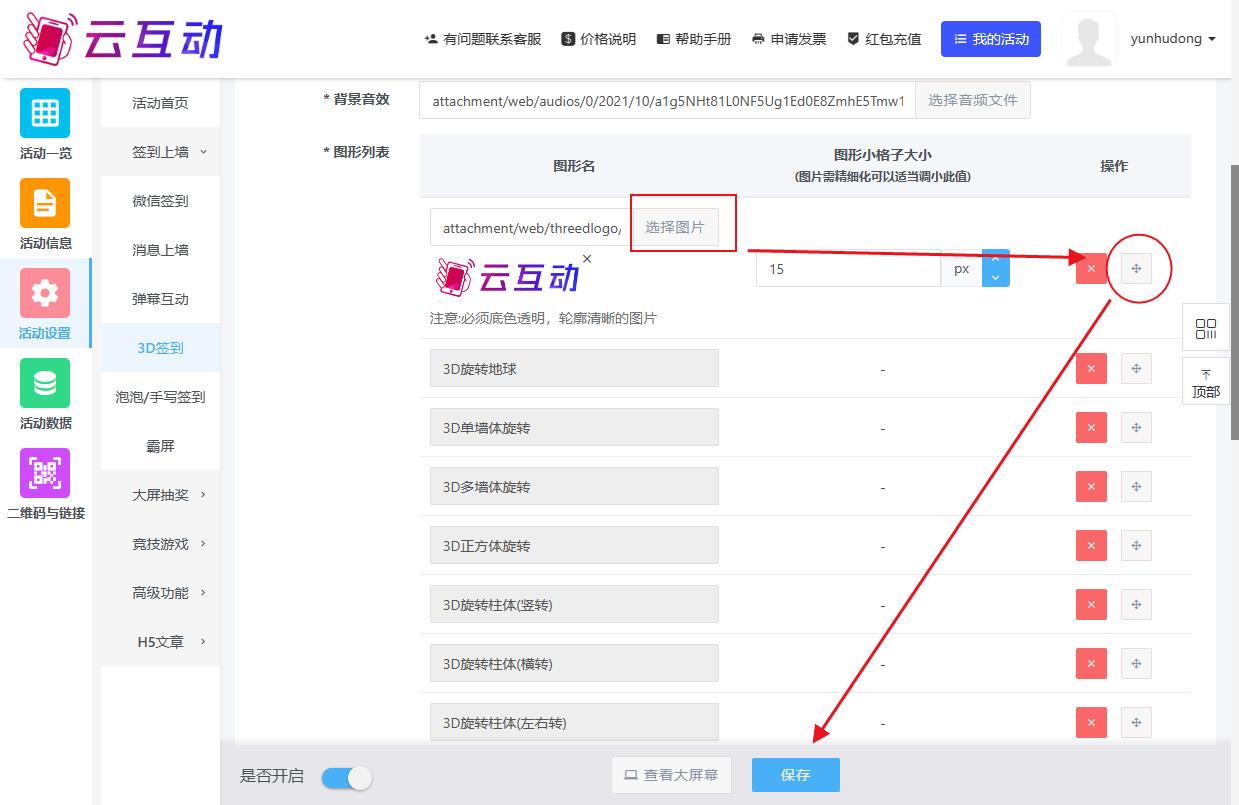Click move handle for 3D单墙体旋转 row
The height and width of the screenshot is (805, 1239).
(x=1136, y=428)
